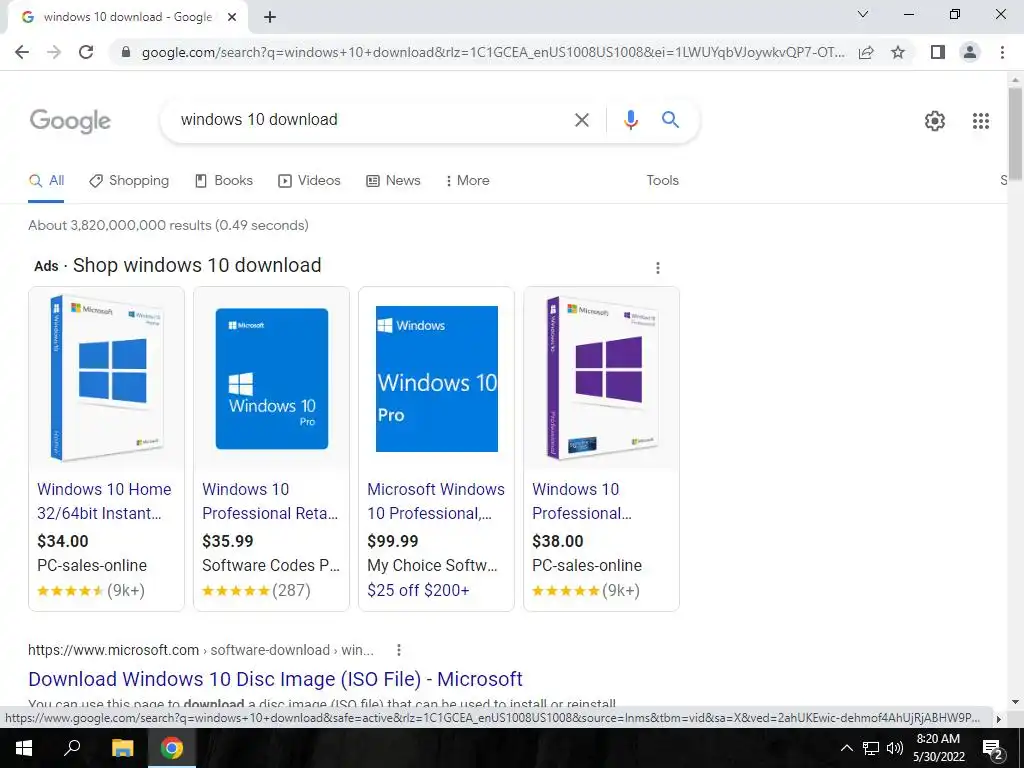Open the search Tools options
Viewport: 1024px width, 768px height.
click(662, 181)
